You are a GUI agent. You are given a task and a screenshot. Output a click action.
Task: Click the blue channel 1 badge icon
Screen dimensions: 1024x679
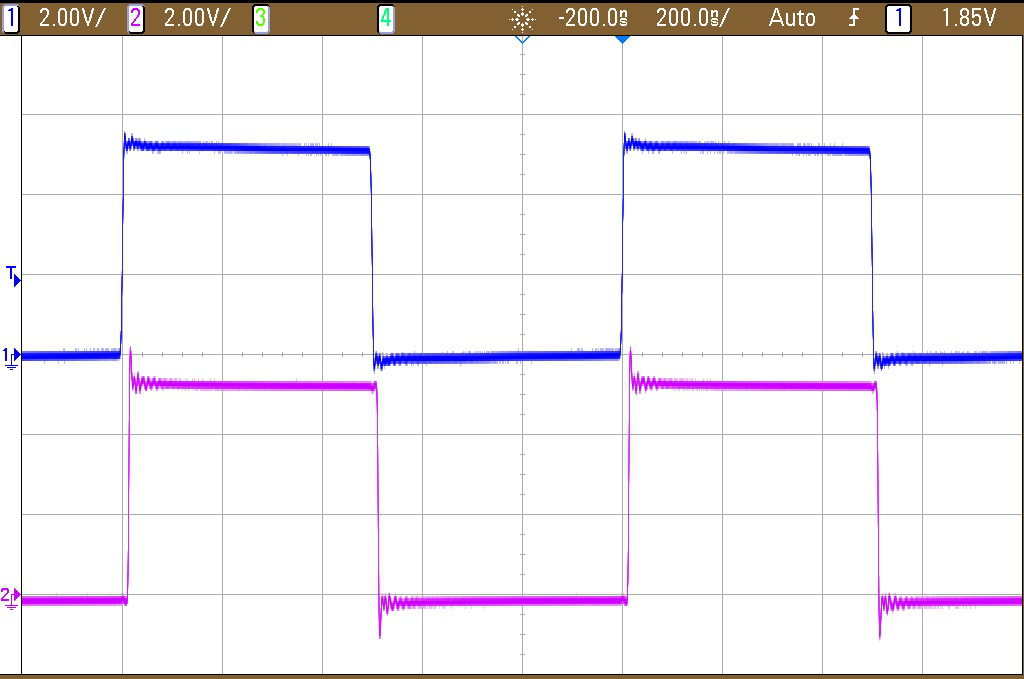pyautogui.click(x=12, y=17)
